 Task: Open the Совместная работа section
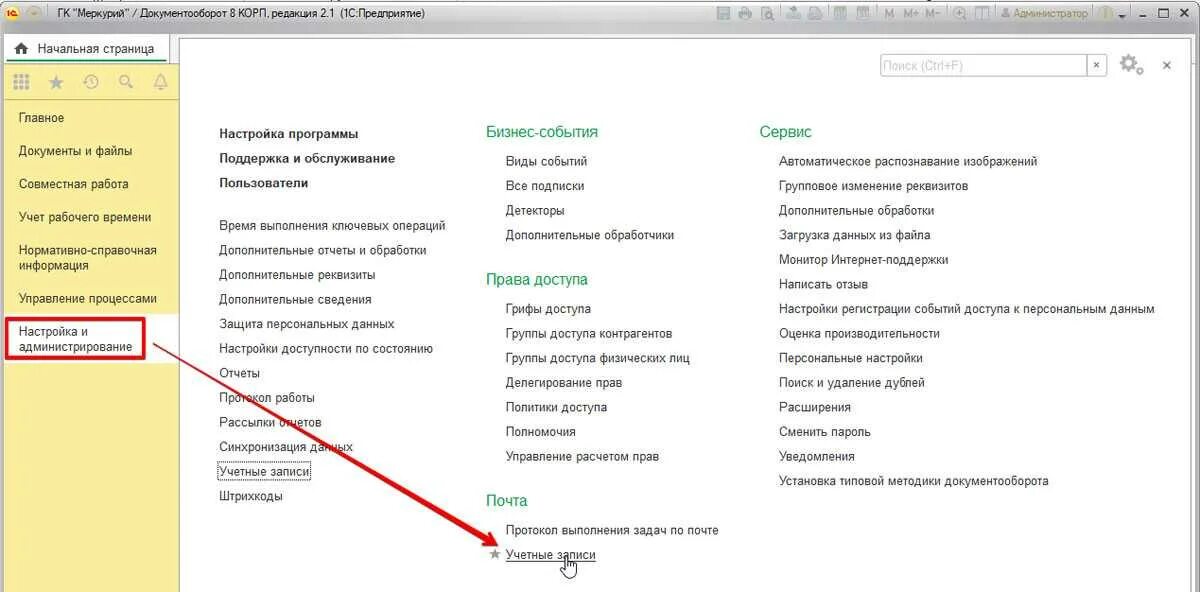[74, 184]
